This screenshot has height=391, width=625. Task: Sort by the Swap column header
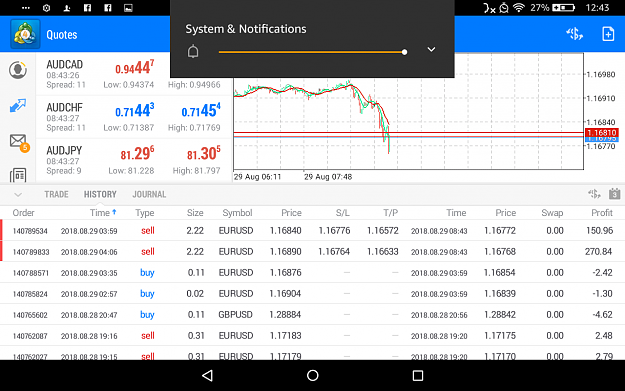(x=552, y=213)
